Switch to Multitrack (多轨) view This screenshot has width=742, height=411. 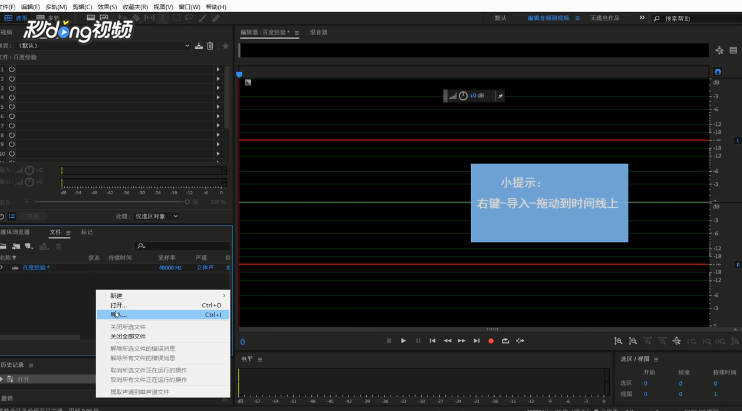[x=48, y=18]
